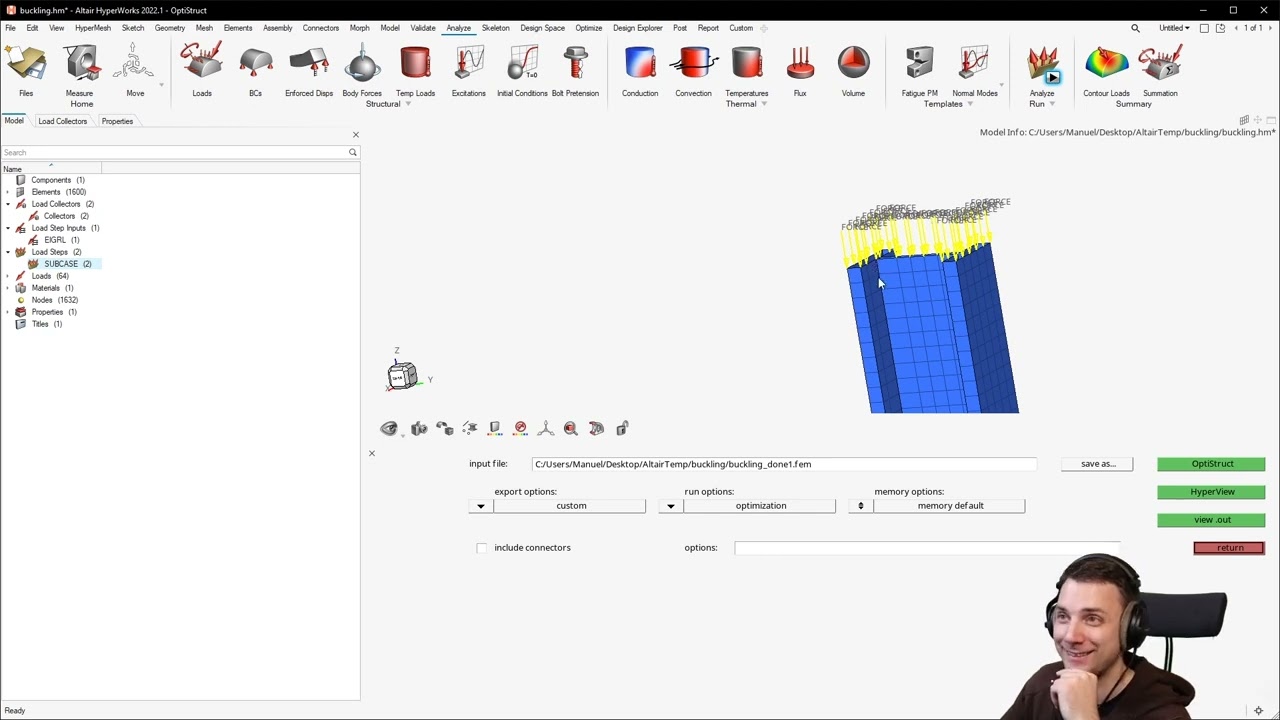Click the red return button
1280x720 pixels.
1229,548
